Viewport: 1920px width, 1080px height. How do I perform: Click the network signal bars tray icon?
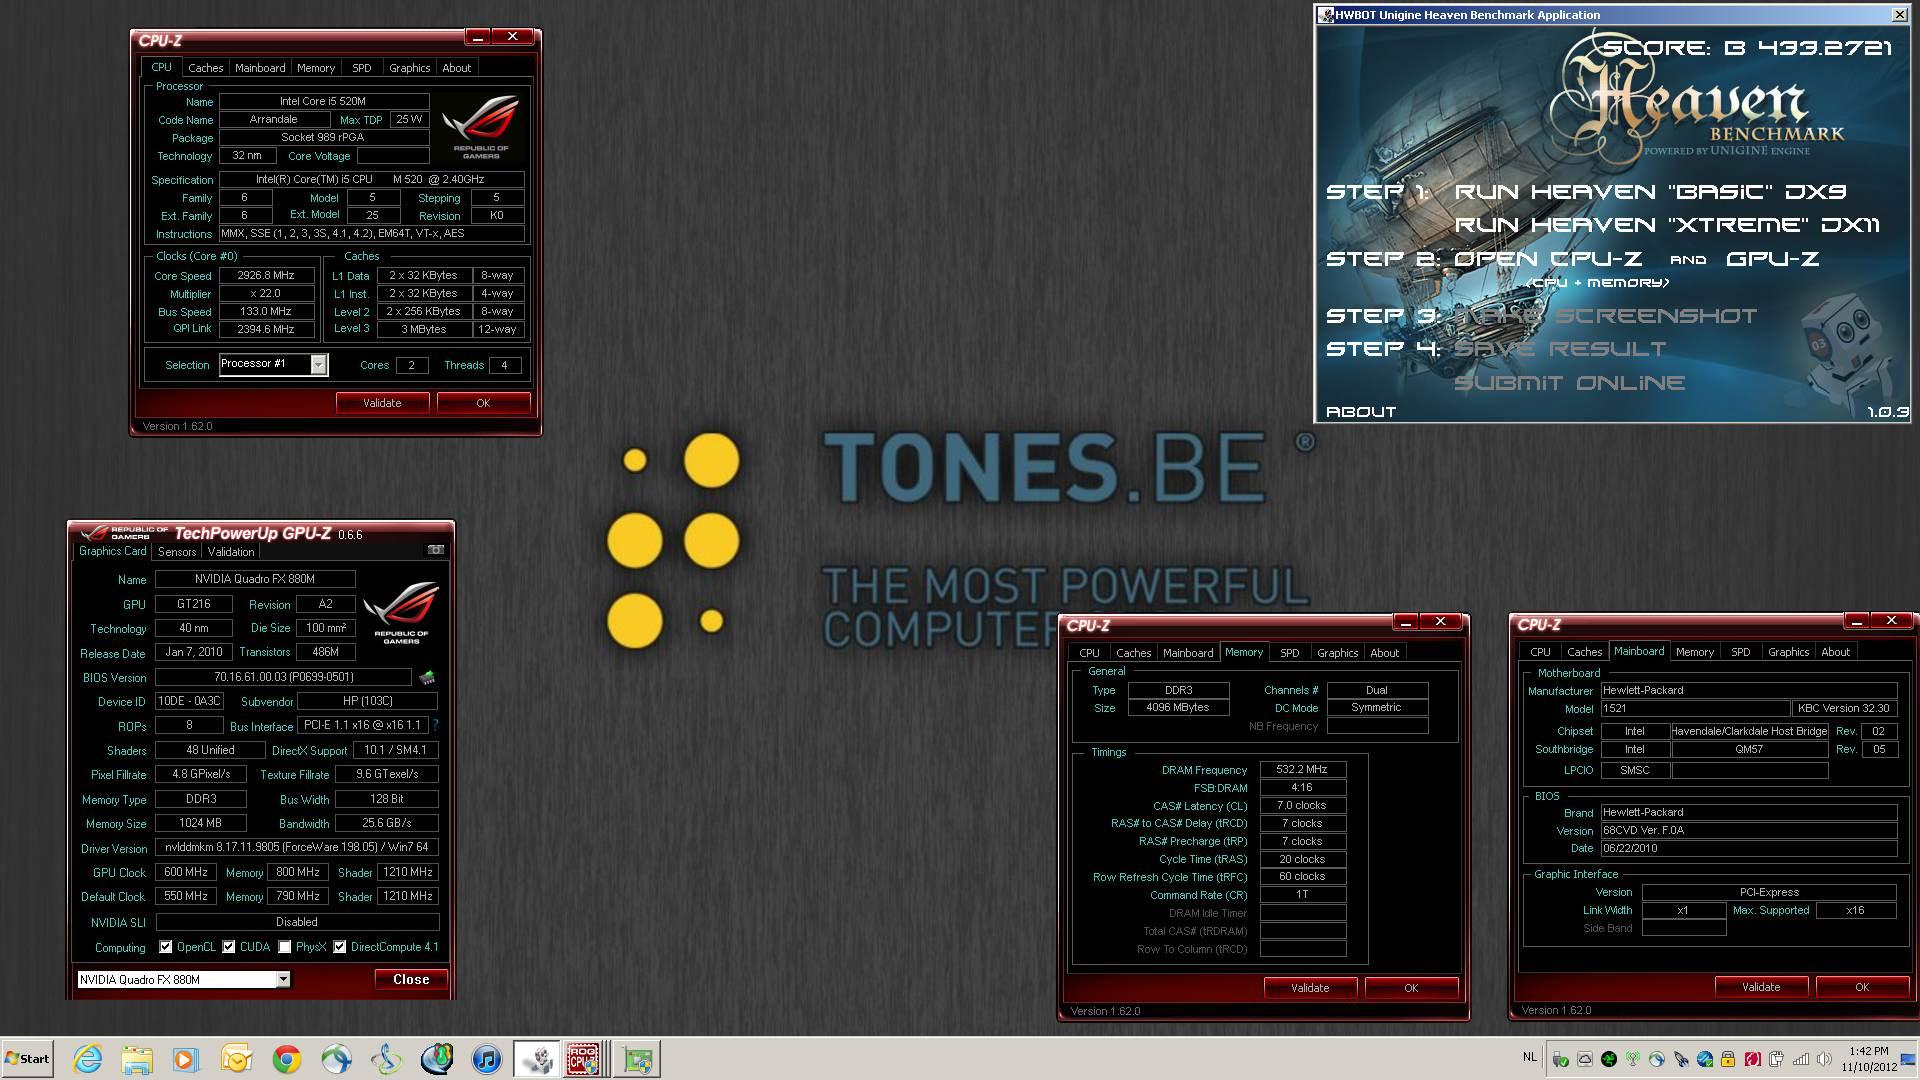(1801, 1059)
